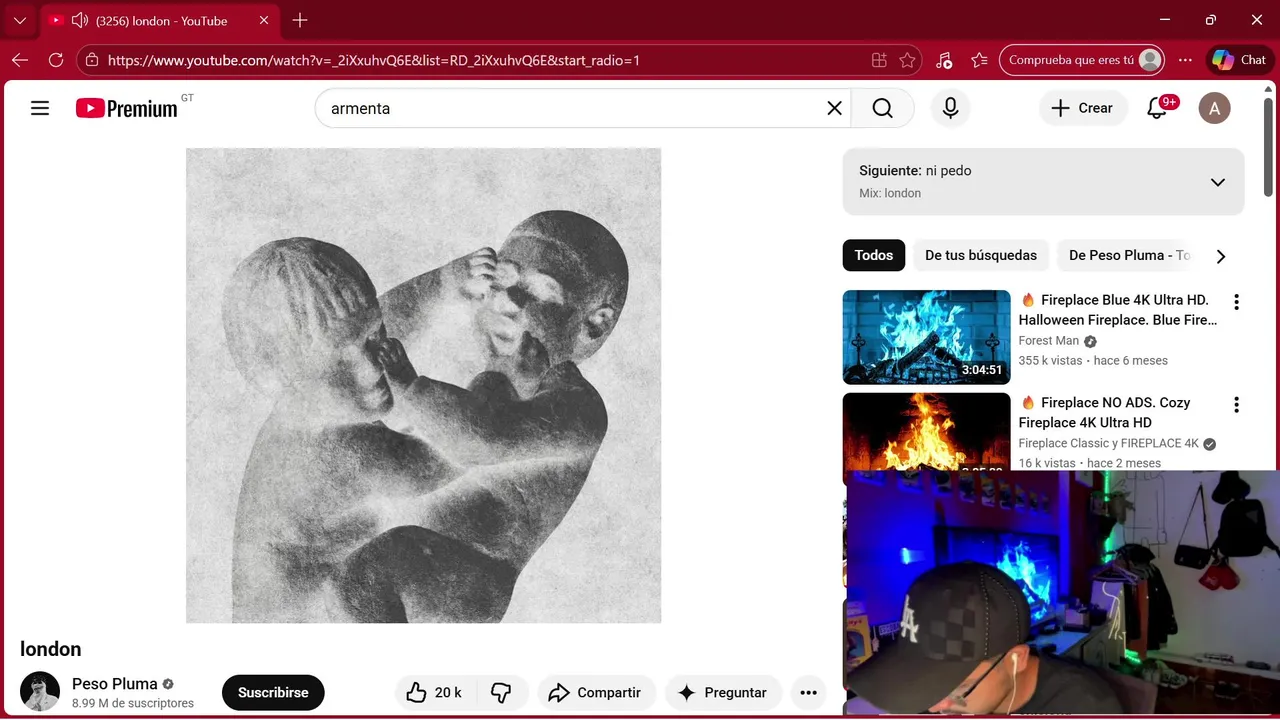1280x720 pixels.
Task: Open browser settings three-dot menu
Action: point(1185,60)
